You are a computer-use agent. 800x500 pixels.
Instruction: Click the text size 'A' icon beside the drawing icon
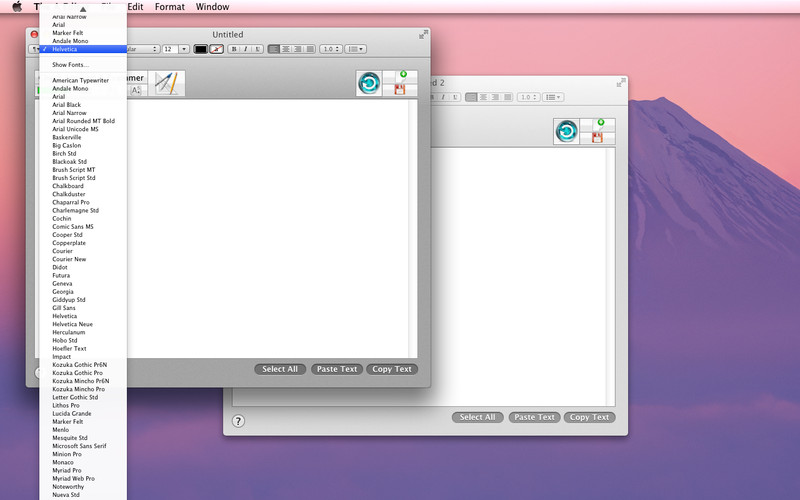coord(135,90)
